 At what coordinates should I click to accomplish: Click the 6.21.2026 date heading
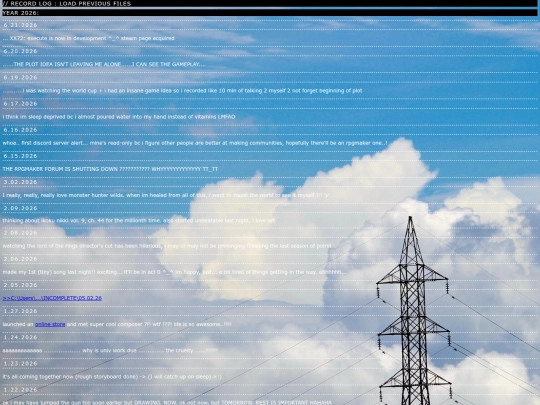pos(20,25)
